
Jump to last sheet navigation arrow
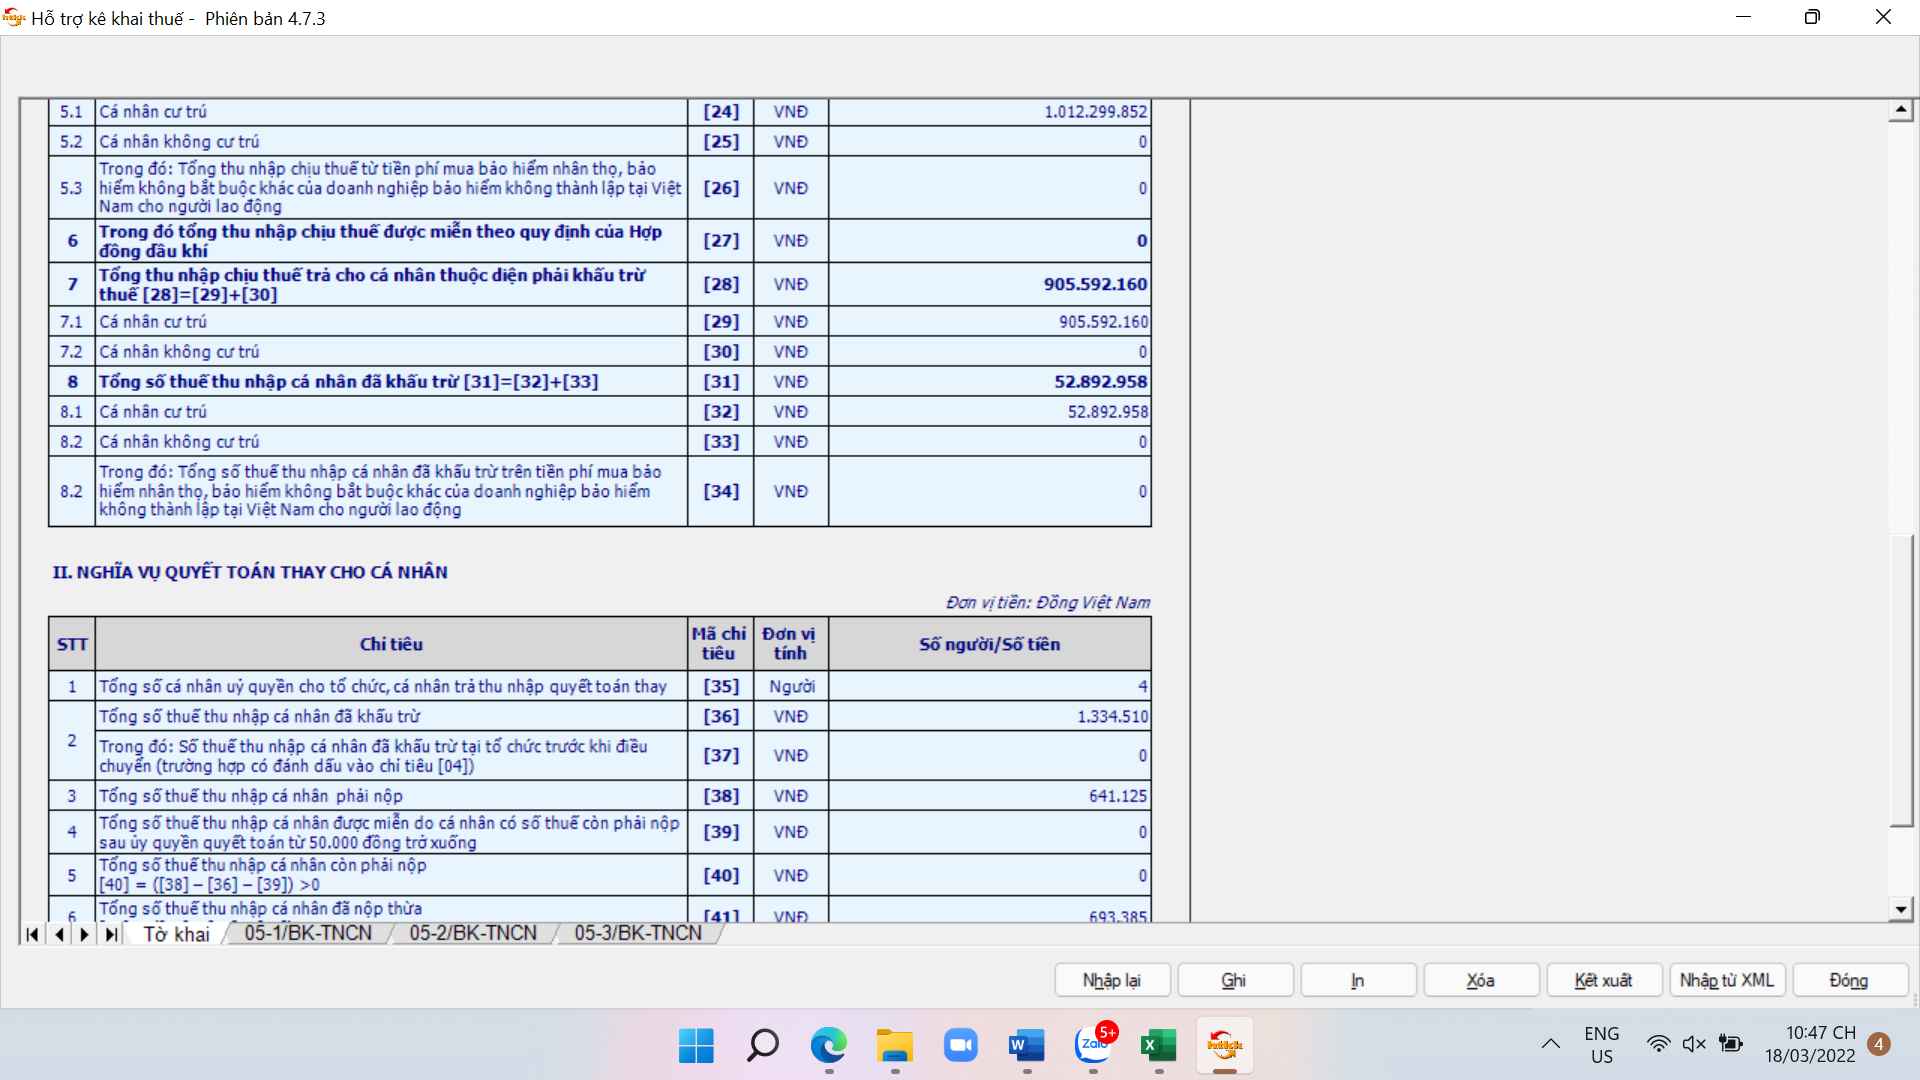(x=111, y=934)
